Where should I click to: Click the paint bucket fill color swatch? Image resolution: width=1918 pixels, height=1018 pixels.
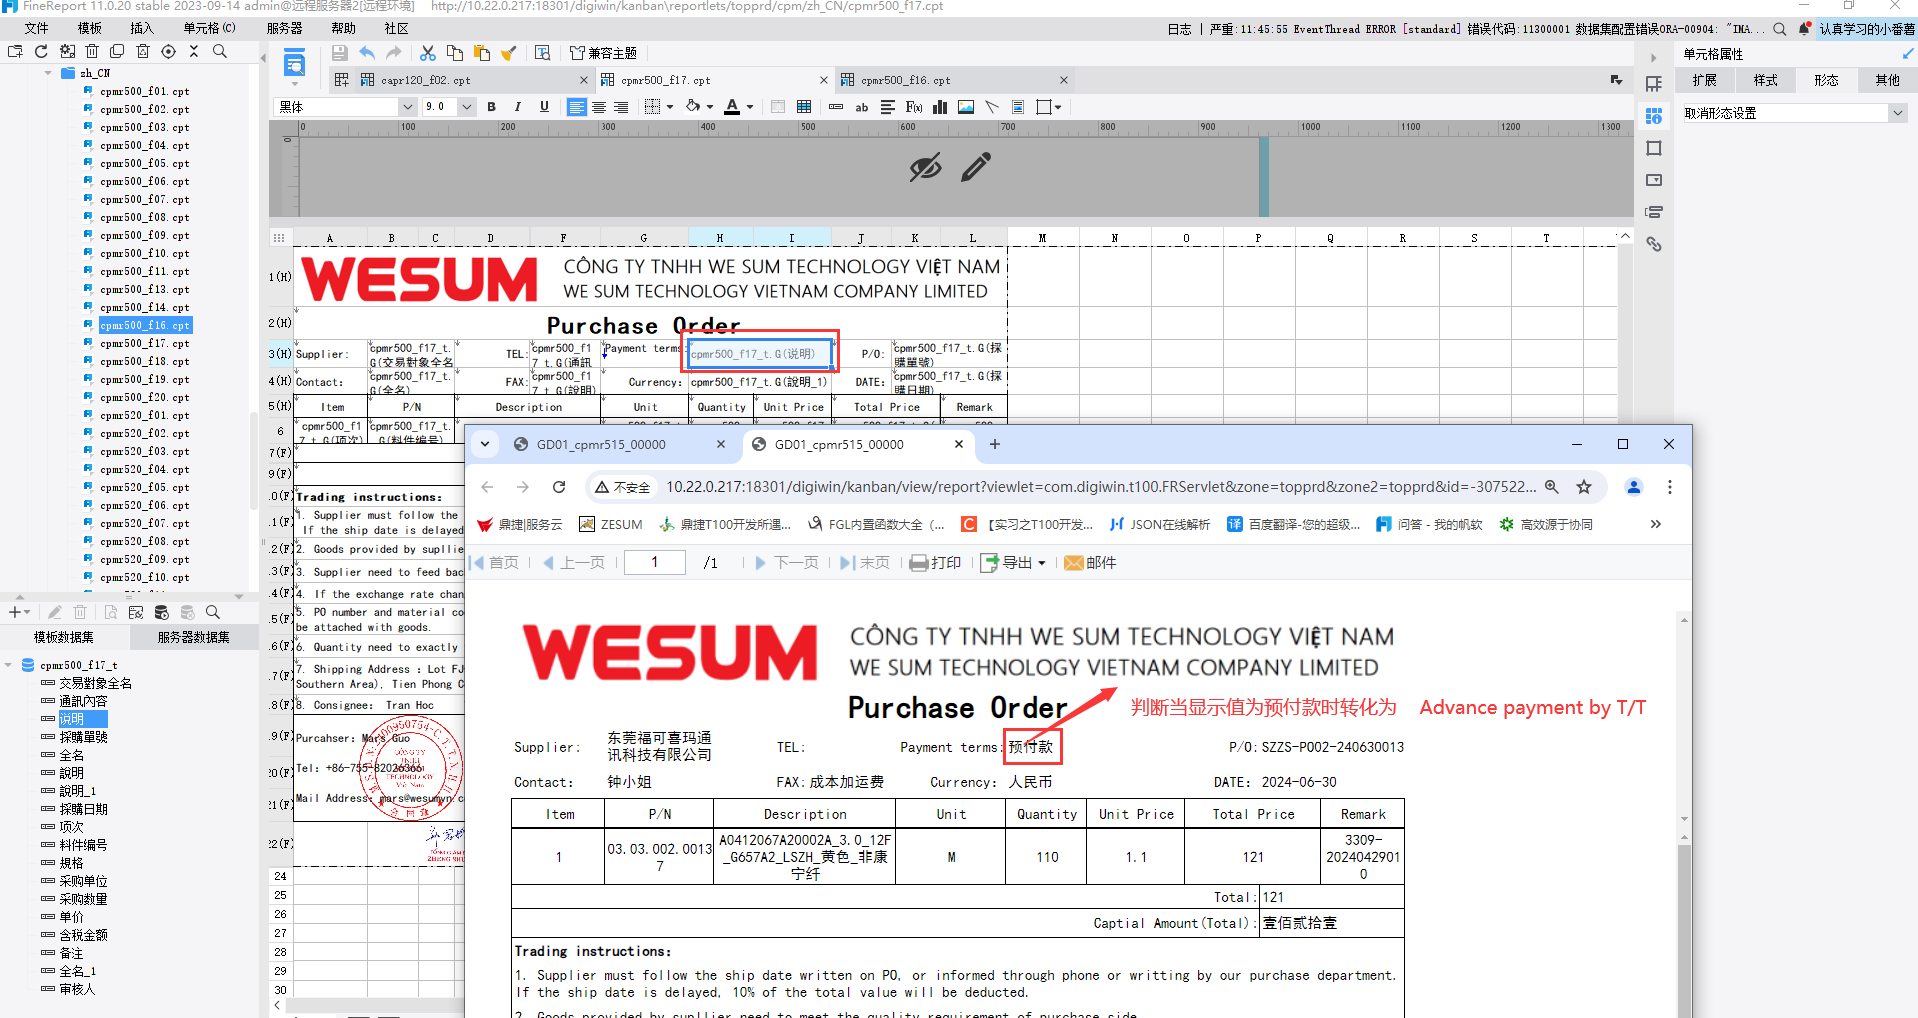pyautogui.click(x=693, y=107)
